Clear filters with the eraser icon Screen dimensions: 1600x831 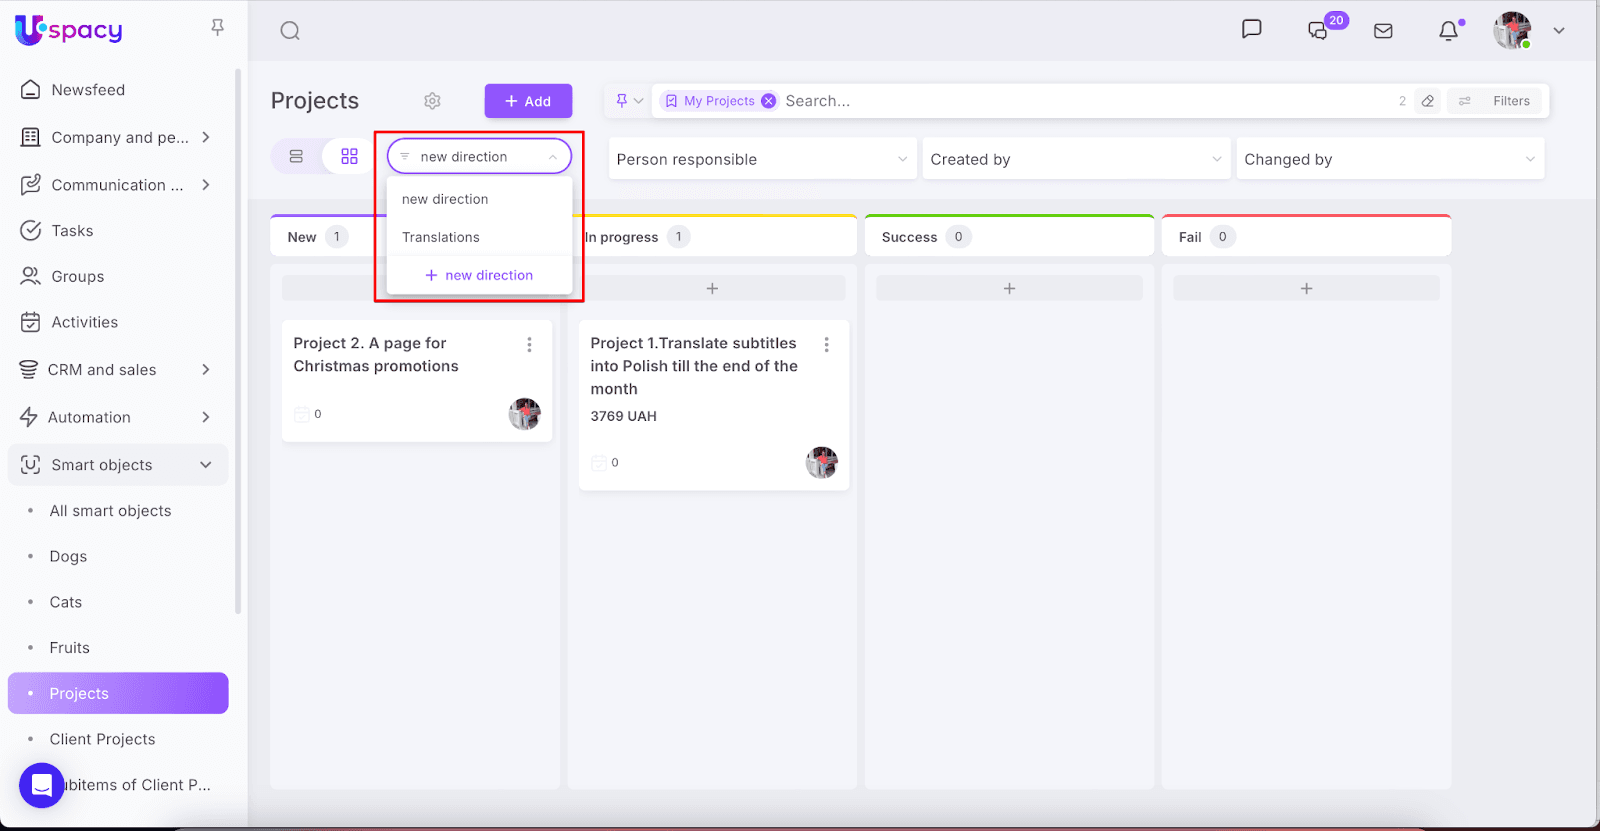pyautogui.click(x=1428, y=101)
